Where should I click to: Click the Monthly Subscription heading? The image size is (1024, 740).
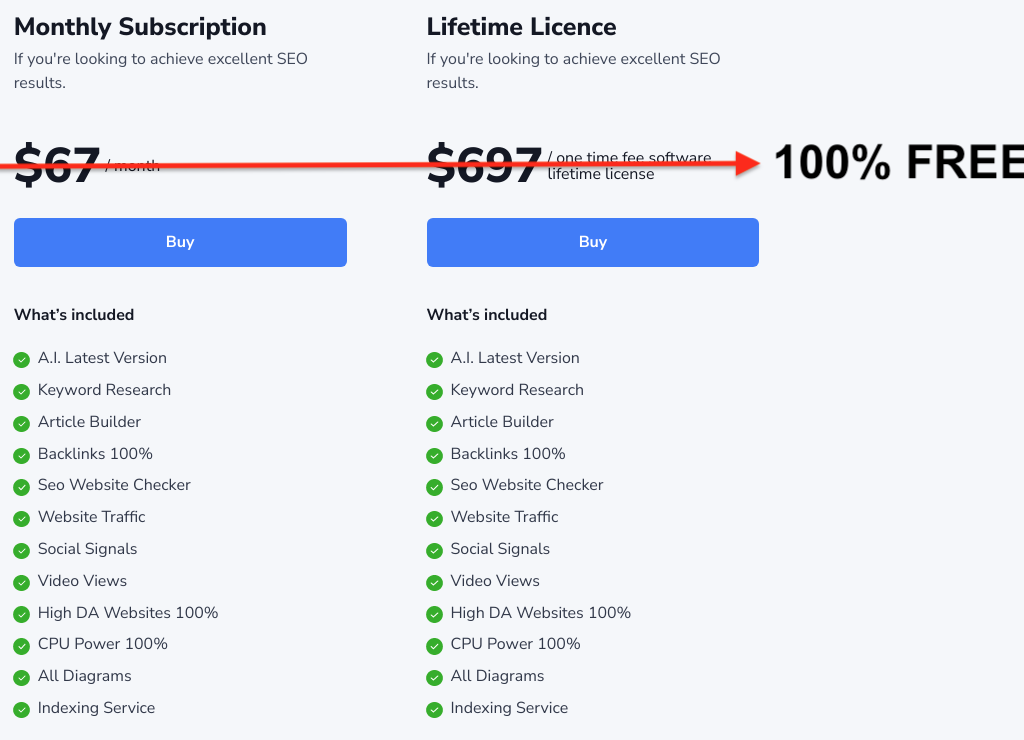pos(140,27)
